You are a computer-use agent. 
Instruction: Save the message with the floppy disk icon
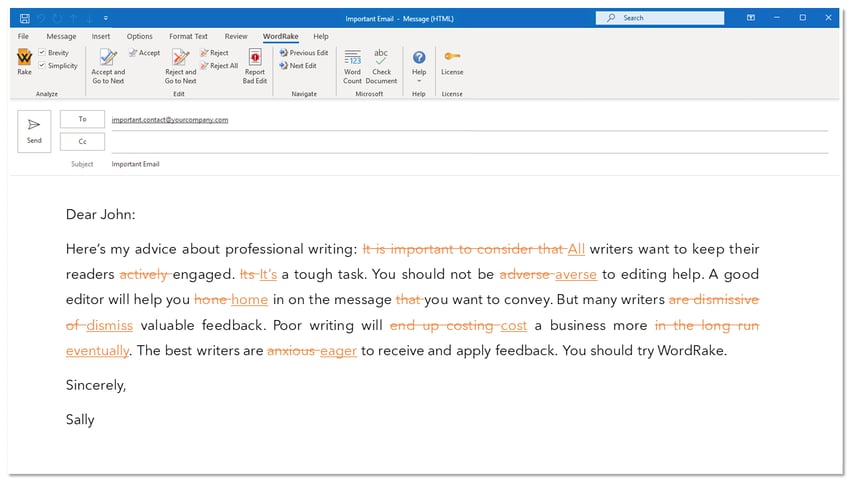click(x=24, y=18)
